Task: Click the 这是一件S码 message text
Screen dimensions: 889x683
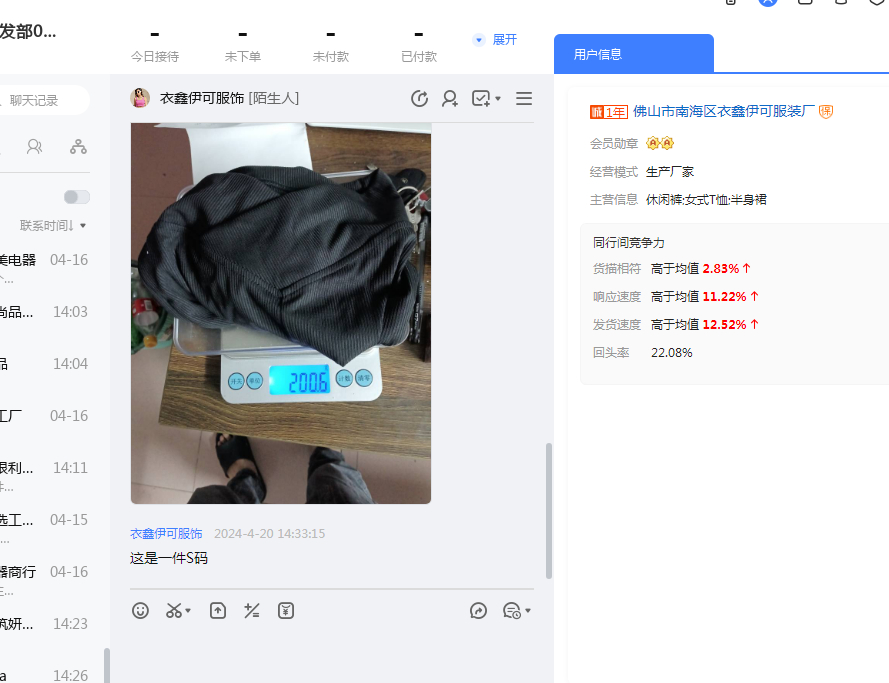Action: pyautogui.click(x=168, y=558)
